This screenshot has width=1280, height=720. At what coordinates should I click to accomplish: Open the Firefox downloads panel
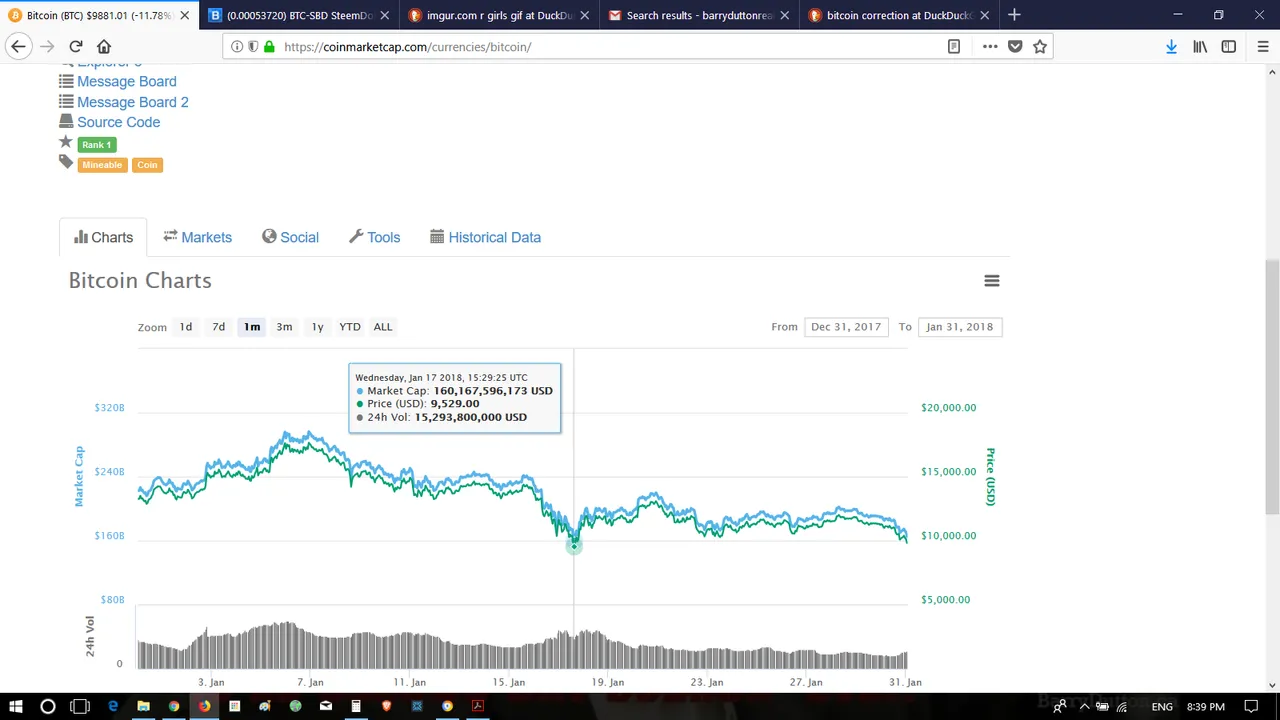coord(1171,46)
